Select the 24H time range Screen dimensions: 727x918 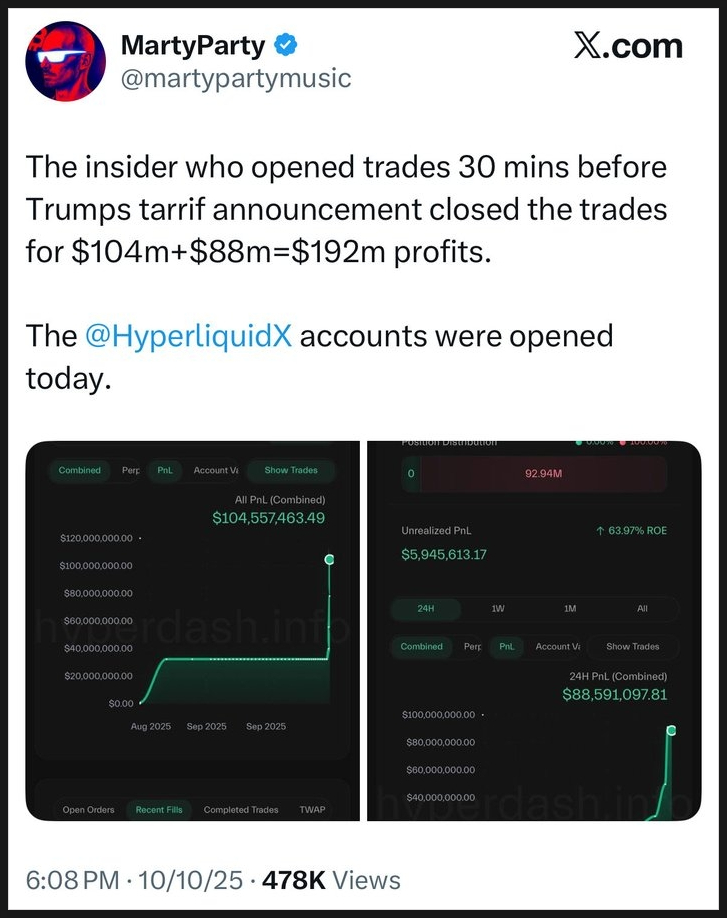(x=426, y=608)
